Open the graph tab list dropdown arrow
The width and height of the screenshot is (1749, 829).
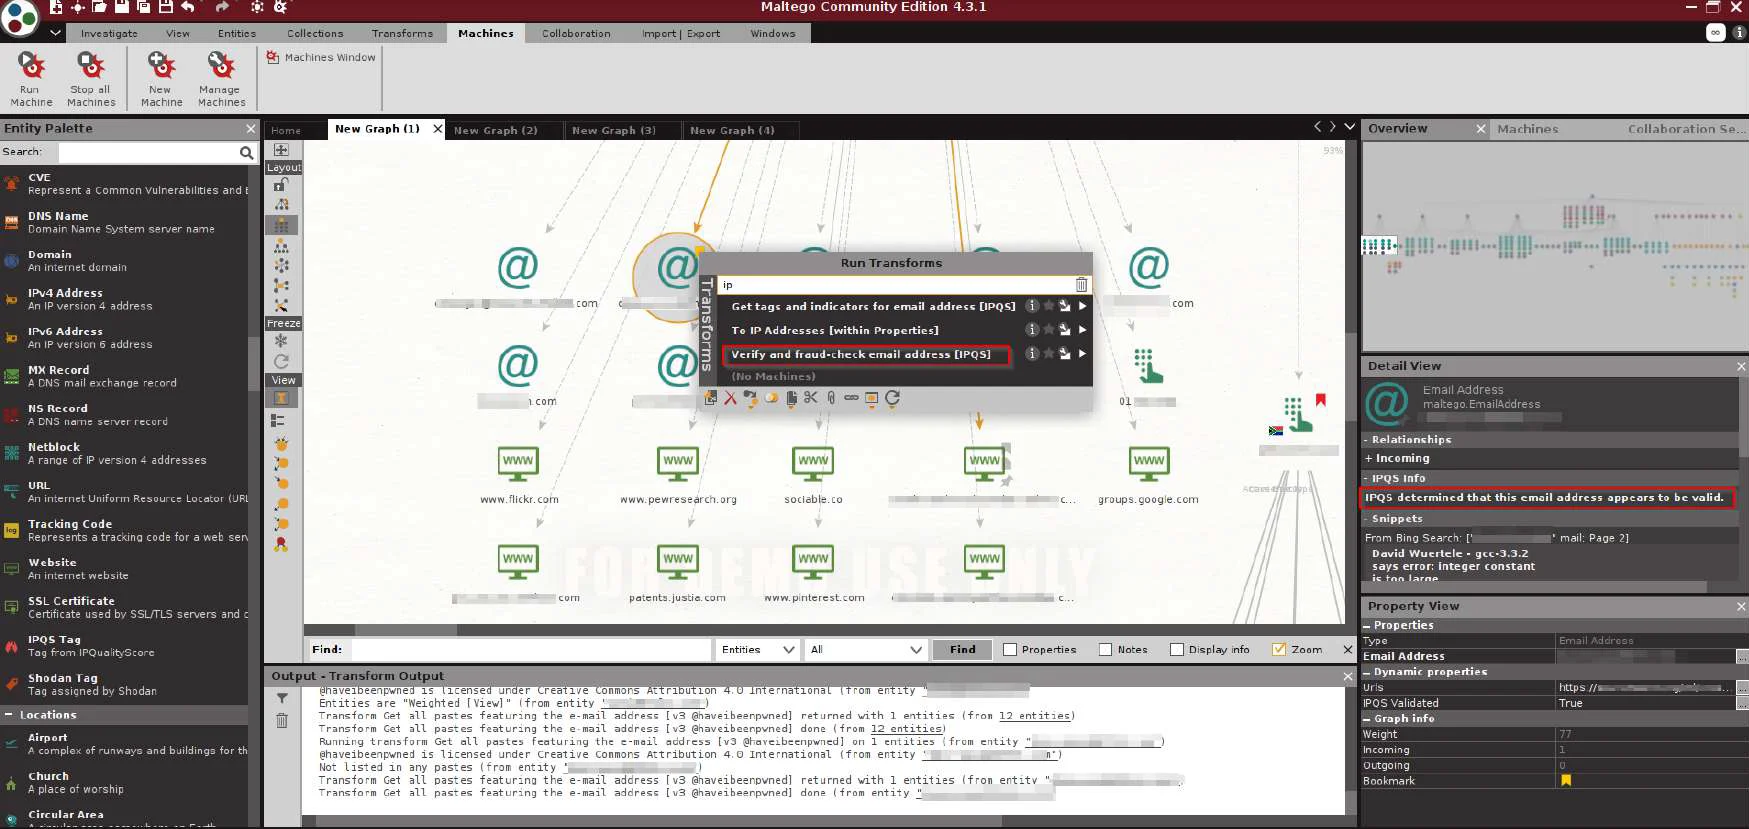1349,127
